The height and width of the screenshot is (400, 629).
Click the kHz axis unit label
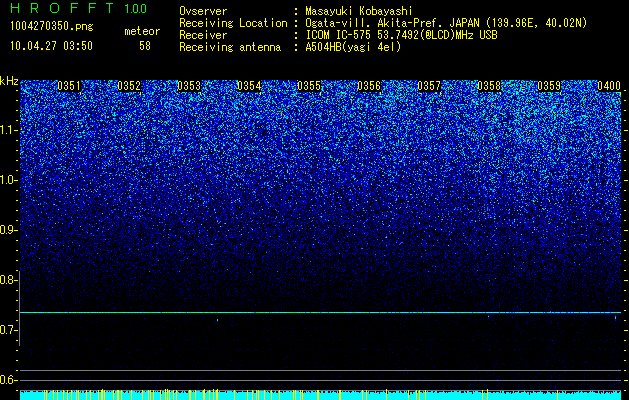9,81
